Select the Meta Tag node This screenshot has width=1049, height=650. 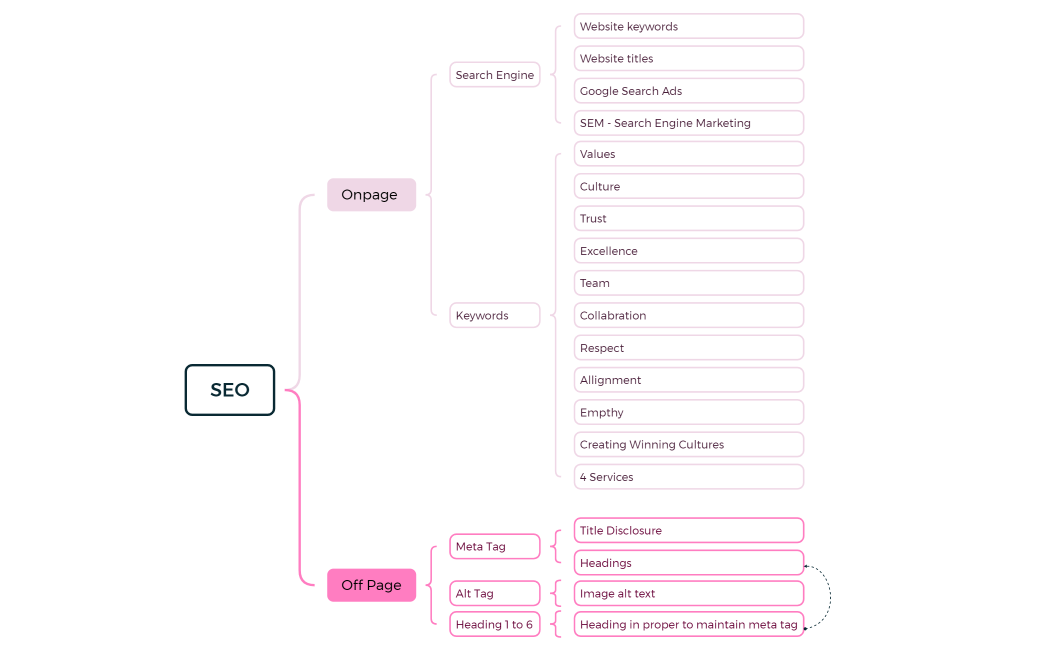click(x=494, y=547)
